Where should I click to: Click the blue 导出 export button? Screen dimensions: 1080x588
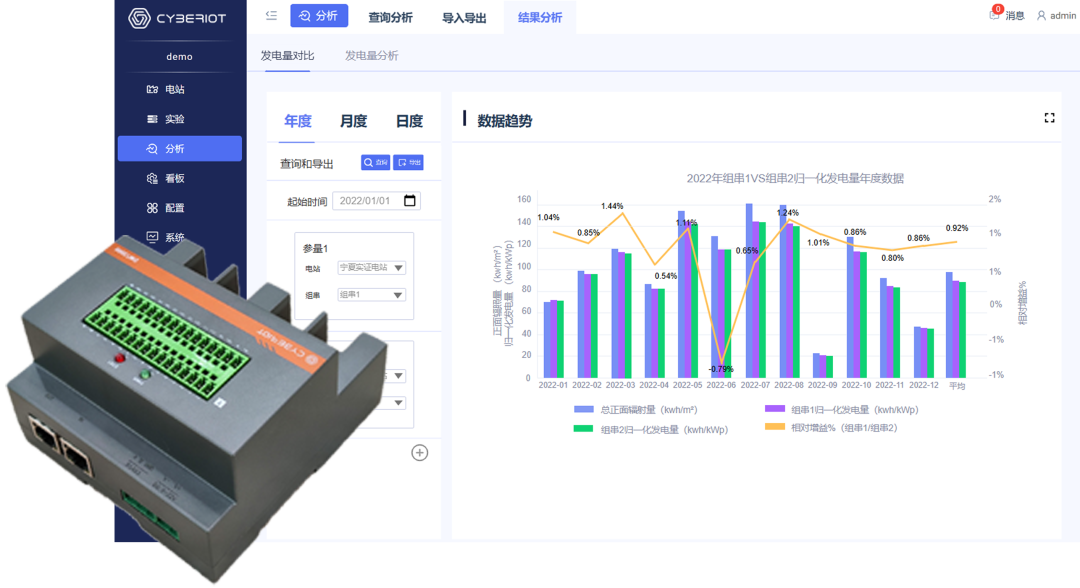coord(408,162)
